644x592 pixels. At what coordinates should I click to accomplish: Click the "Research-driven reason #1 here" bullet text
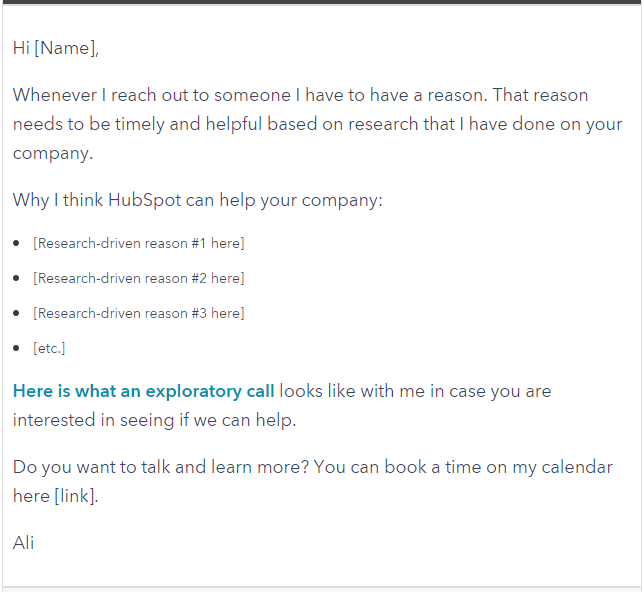[138, 243]
